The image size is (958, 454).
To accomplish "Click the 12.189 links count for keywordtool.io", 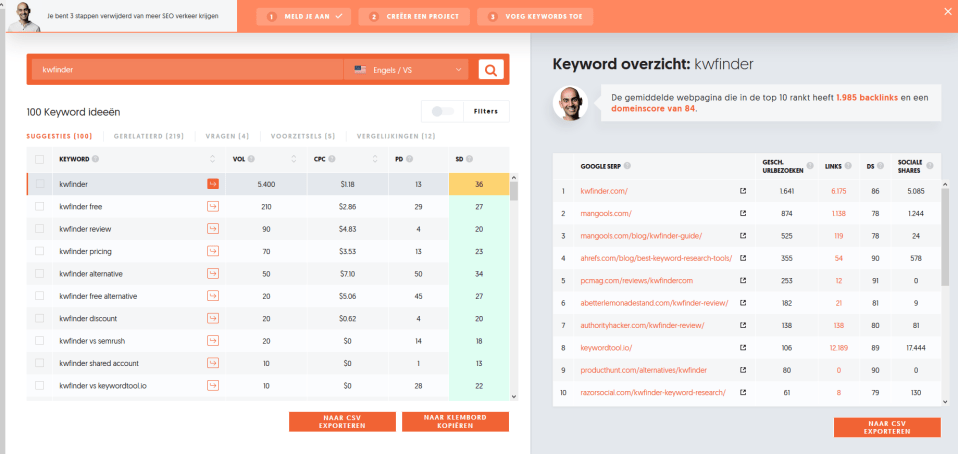I will pyautogui.click(x=838, y=347).
